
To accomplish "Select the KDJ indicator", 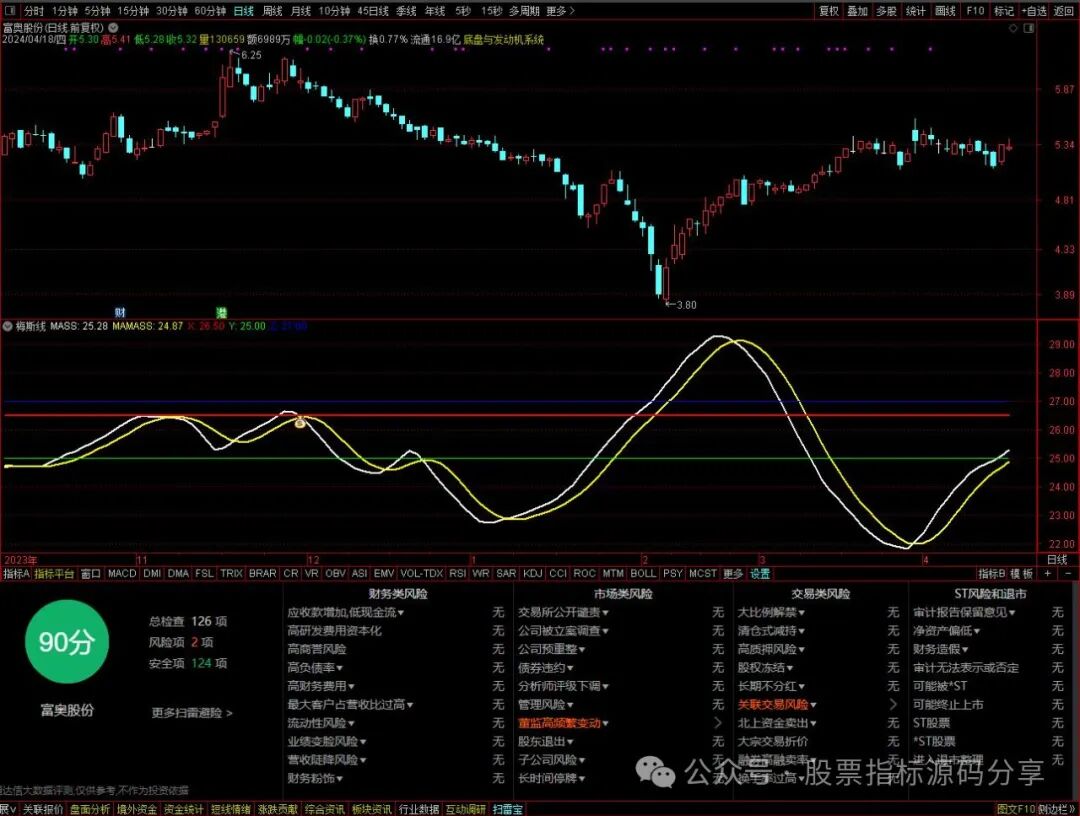I will point(532,574).
